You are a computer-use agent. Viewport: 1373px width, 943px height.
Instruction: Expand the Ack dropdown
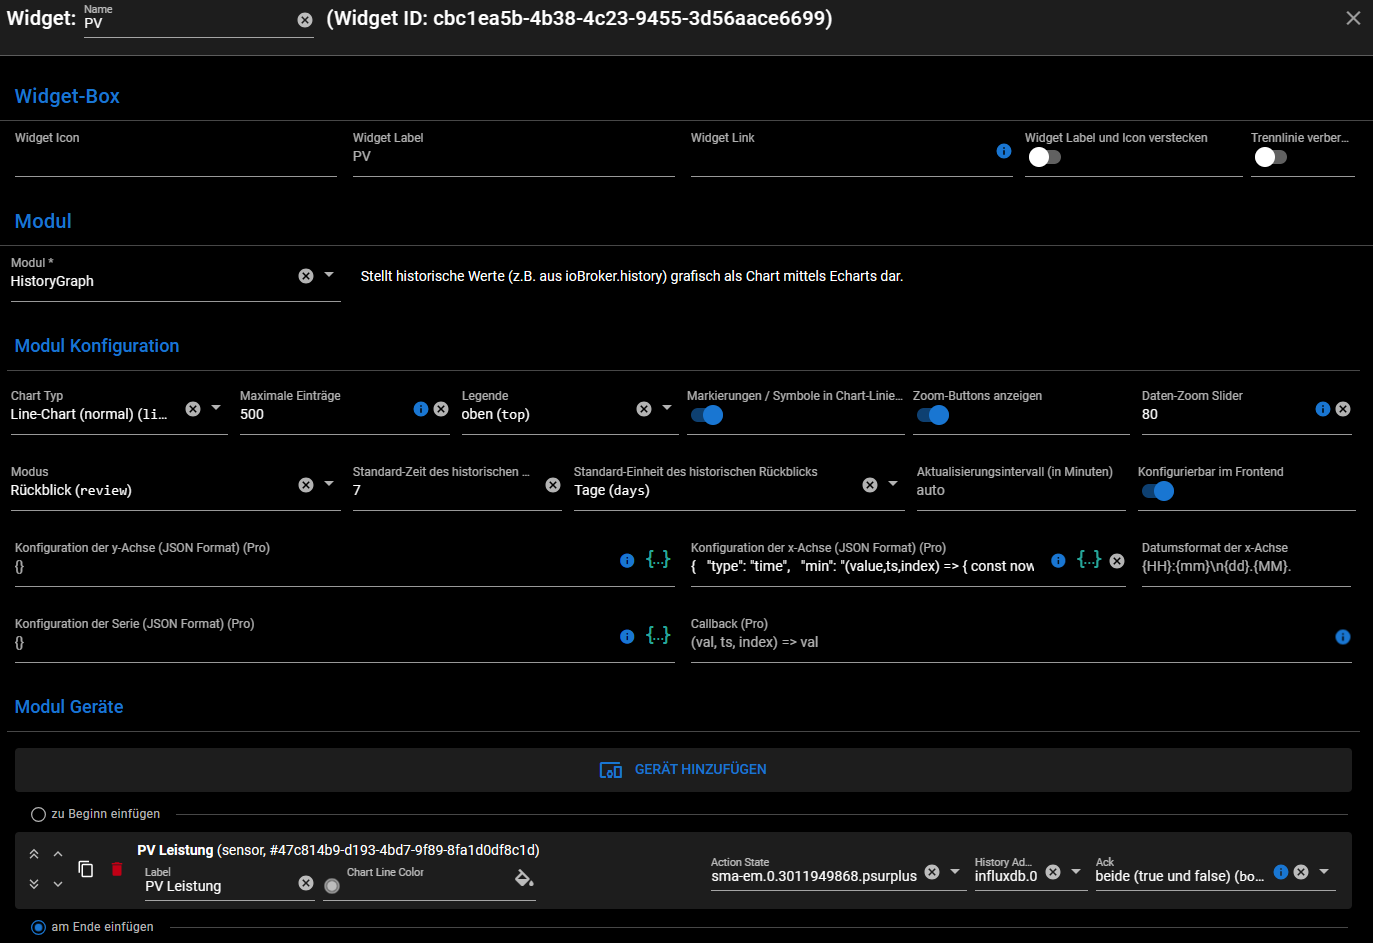tap(1324, 871)
